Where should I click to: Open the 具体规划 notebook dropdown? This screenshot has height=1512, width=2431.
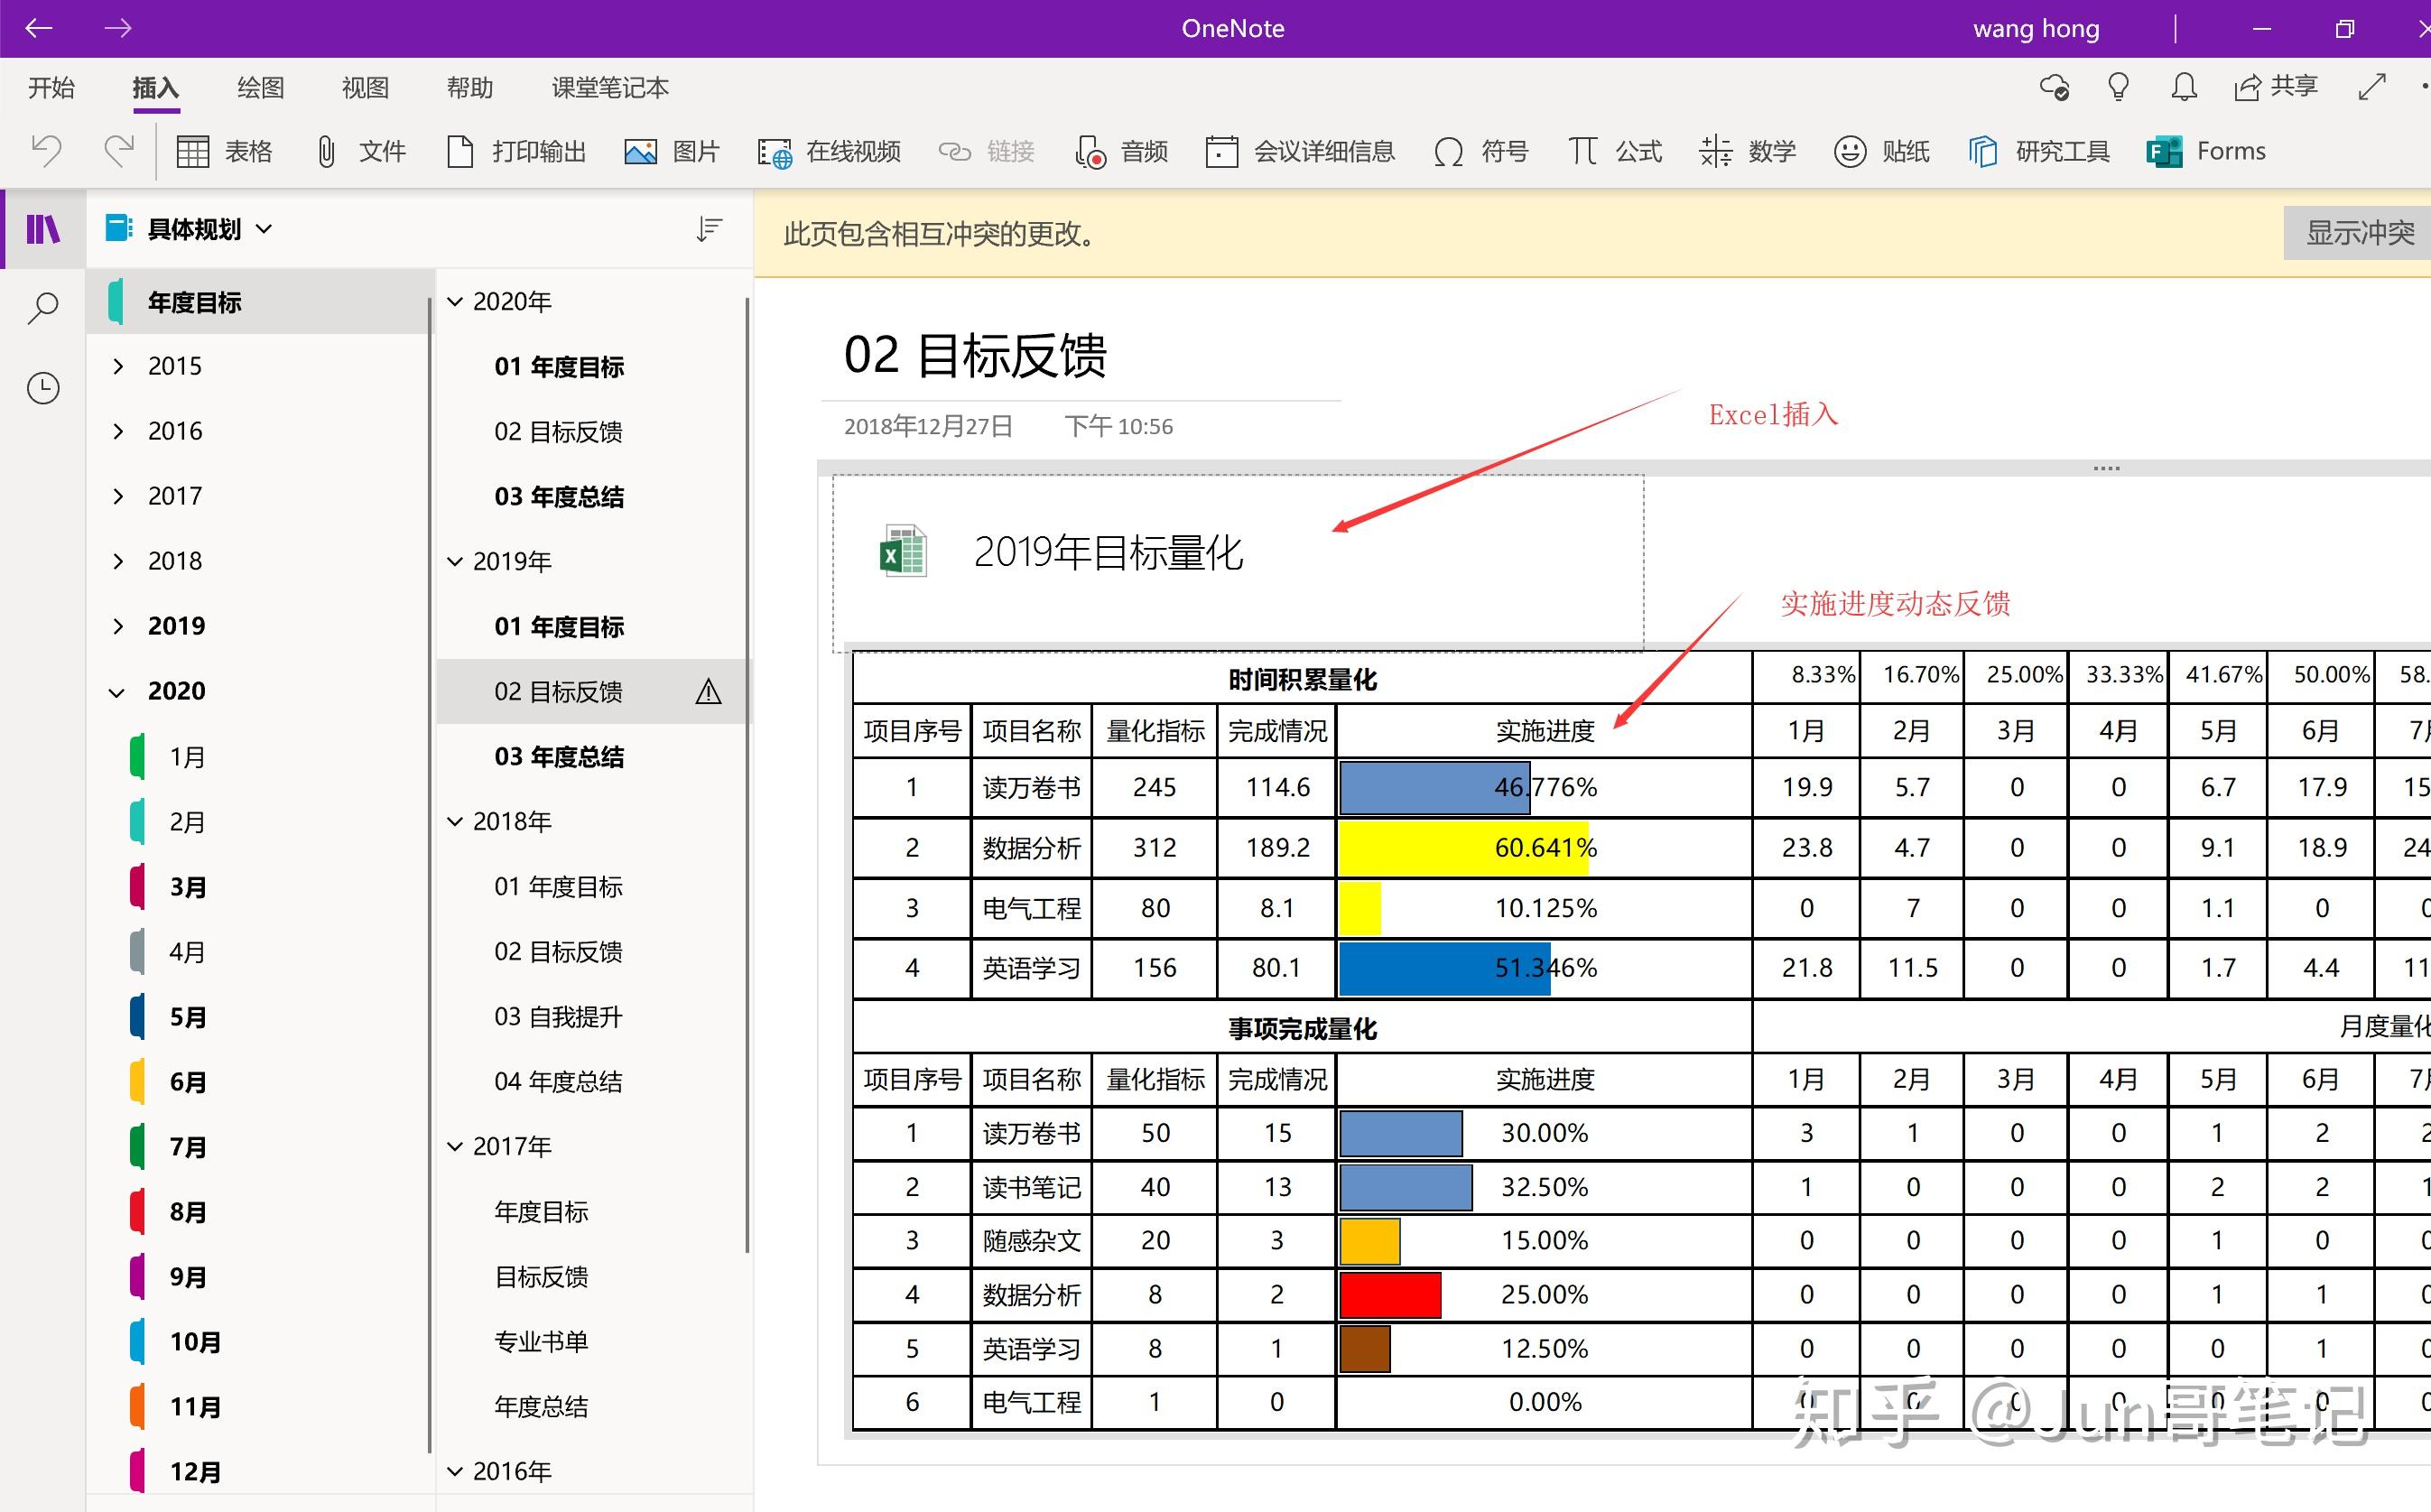pyautogui.click(x=265, y=229)
